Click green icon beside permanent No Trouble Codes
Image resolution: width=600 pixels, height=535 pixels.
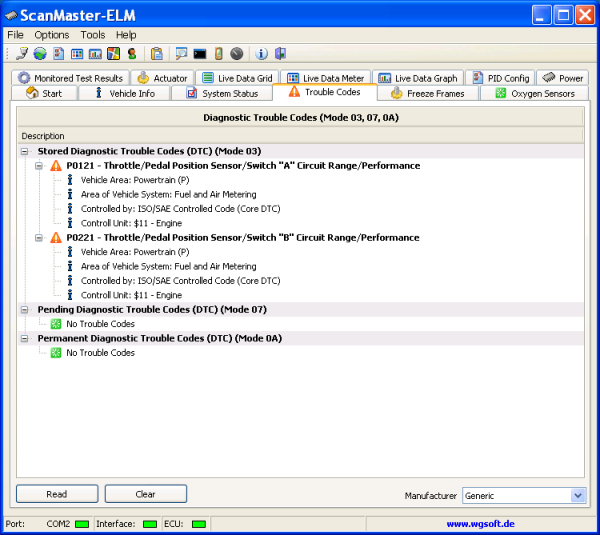pos(56,353)
